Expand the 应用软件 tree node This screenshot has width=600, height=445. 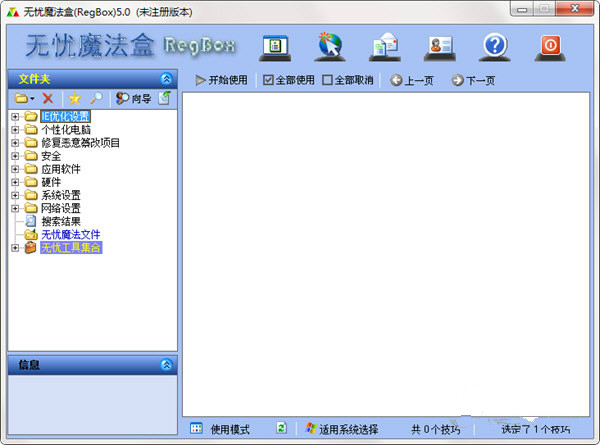click(15, 169)
